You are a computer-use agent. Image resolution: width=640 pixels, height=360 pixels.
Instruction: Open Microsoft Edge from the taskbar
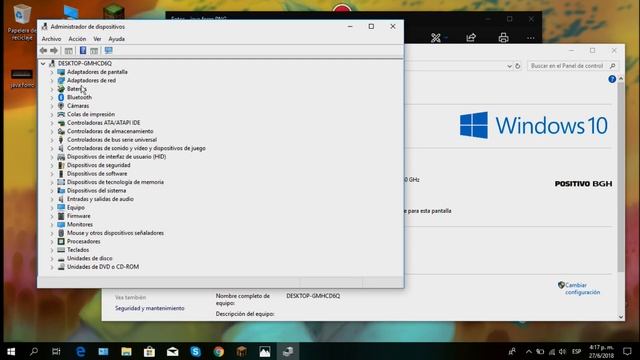[x=80, y=351]
